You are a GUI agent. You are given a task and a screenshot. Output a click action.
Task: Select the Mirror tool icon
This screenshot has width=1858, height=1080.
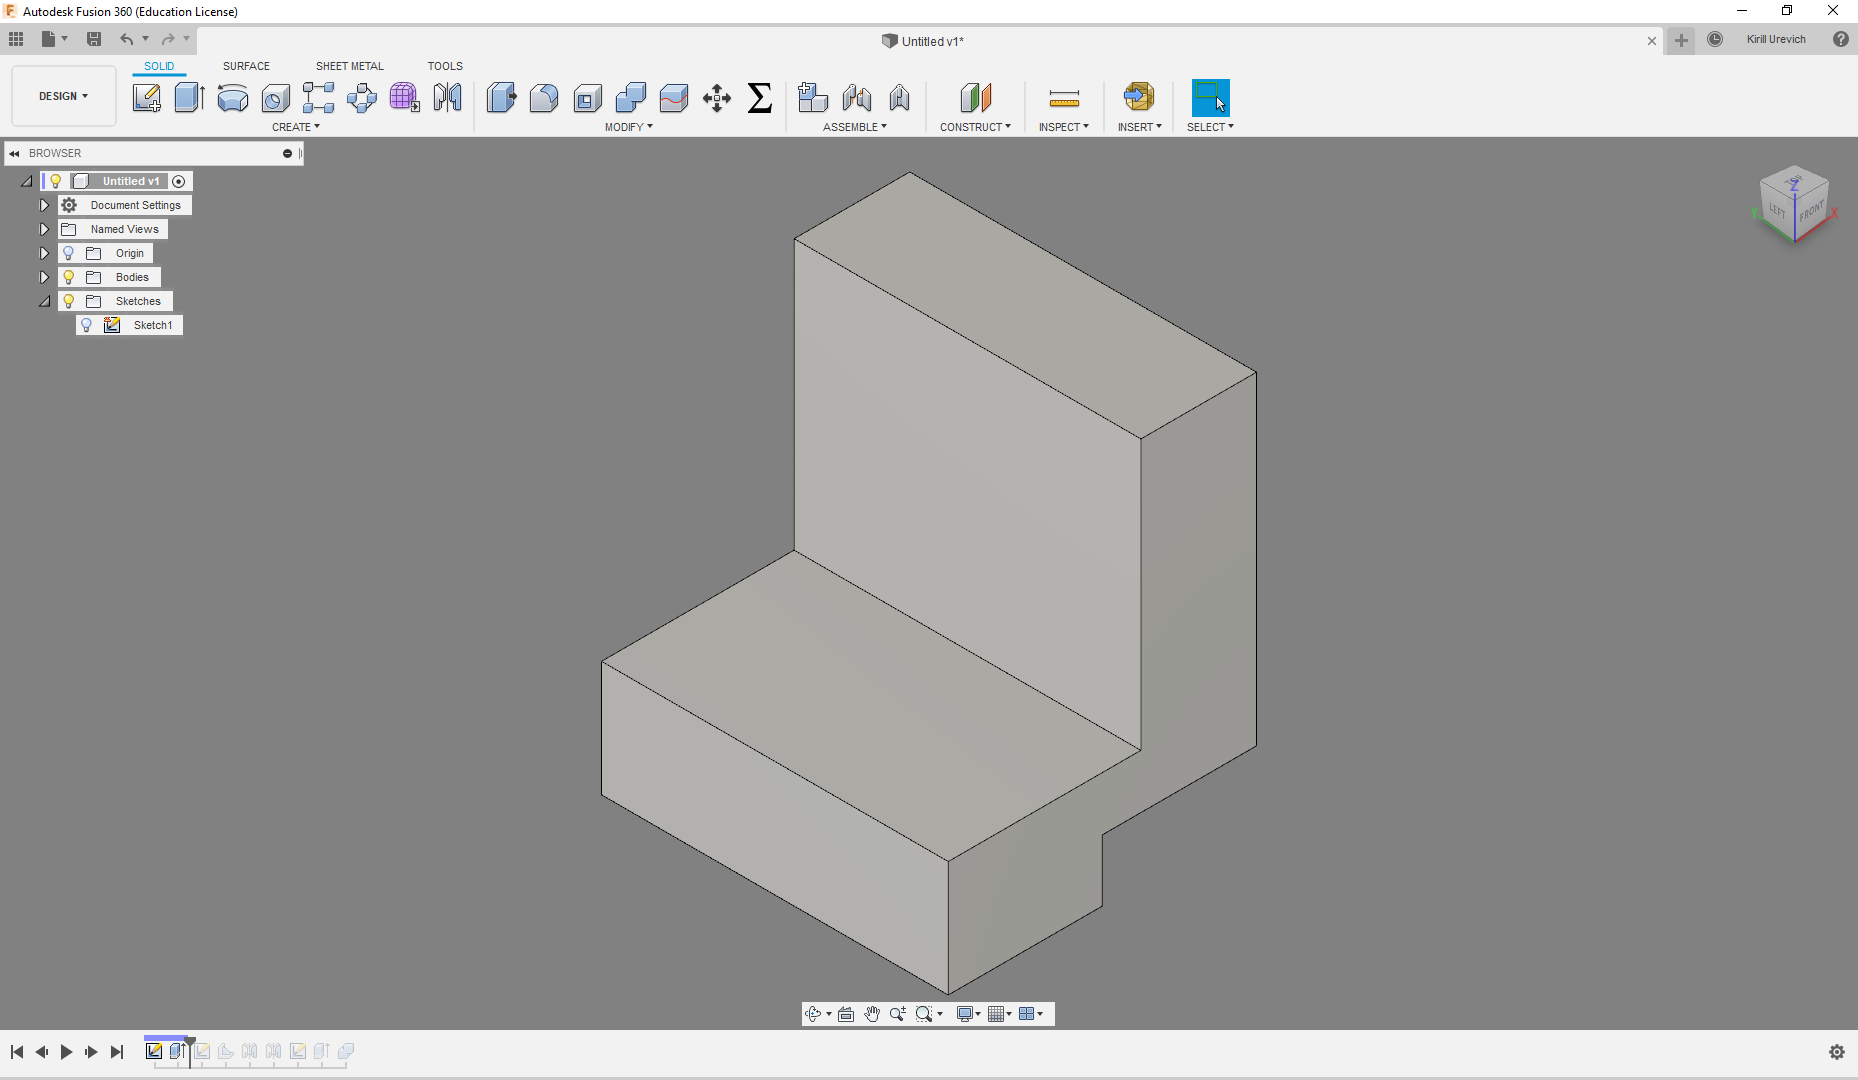(x=448, y=98)
